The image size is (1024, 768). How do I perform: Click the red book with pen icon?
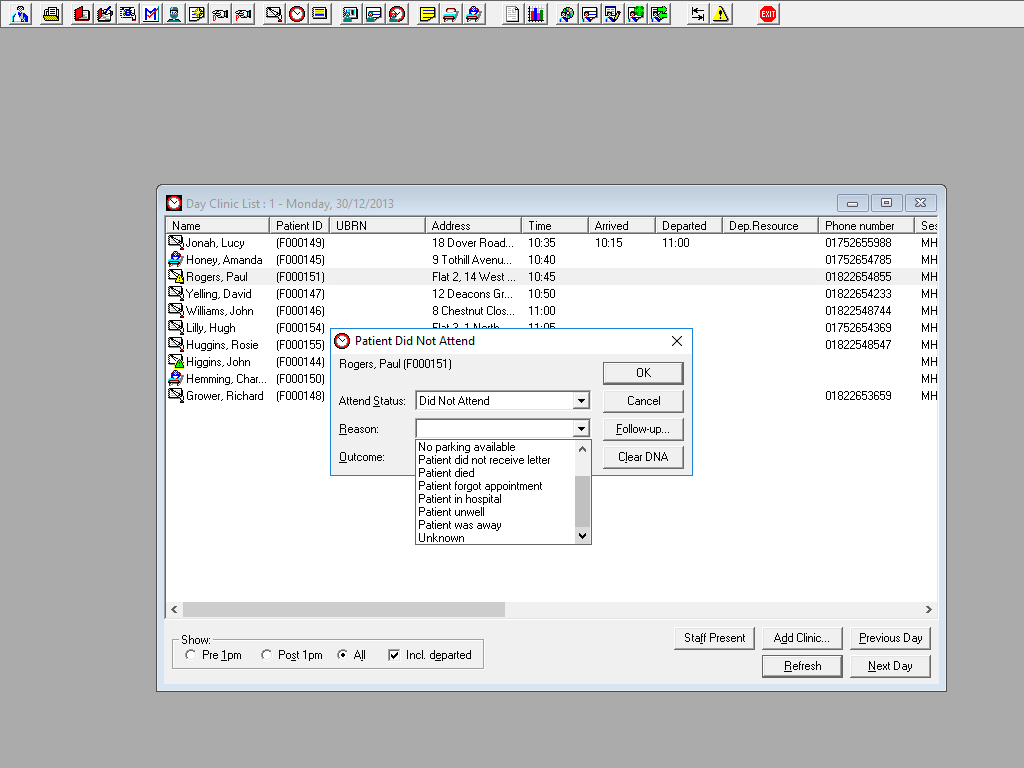(x=104, y=14)
